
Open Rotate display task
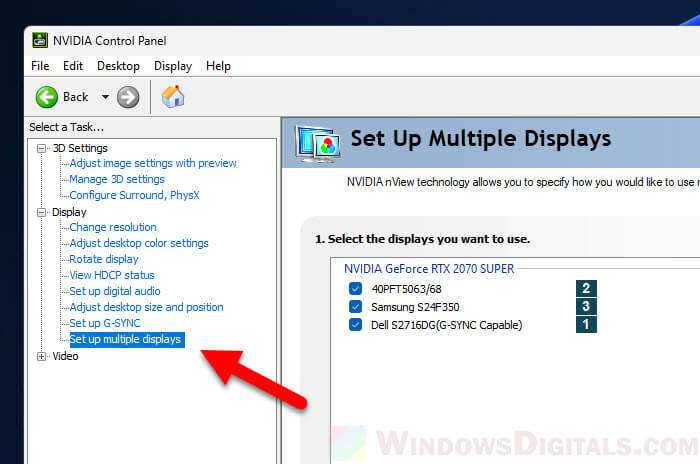[x=104, y=259]
